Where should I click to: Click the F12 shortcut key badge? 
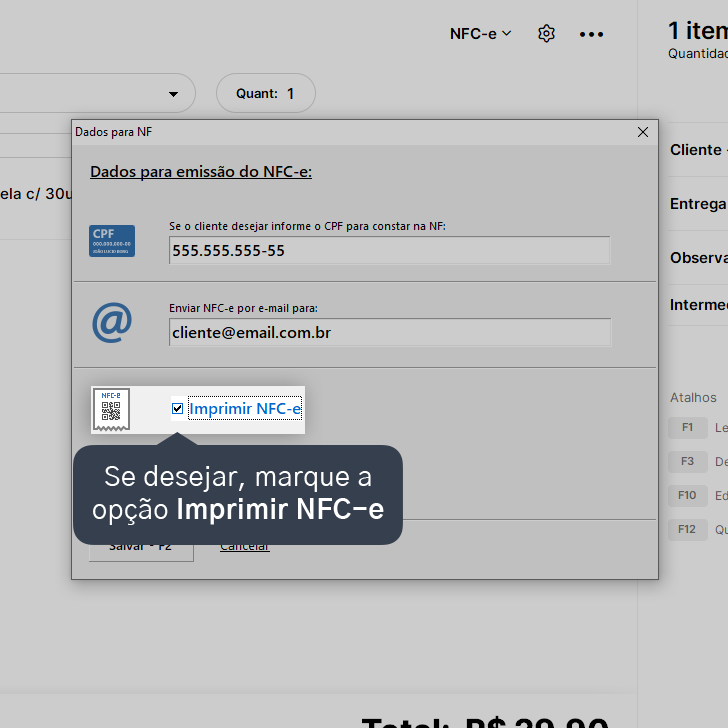(688, 529)
